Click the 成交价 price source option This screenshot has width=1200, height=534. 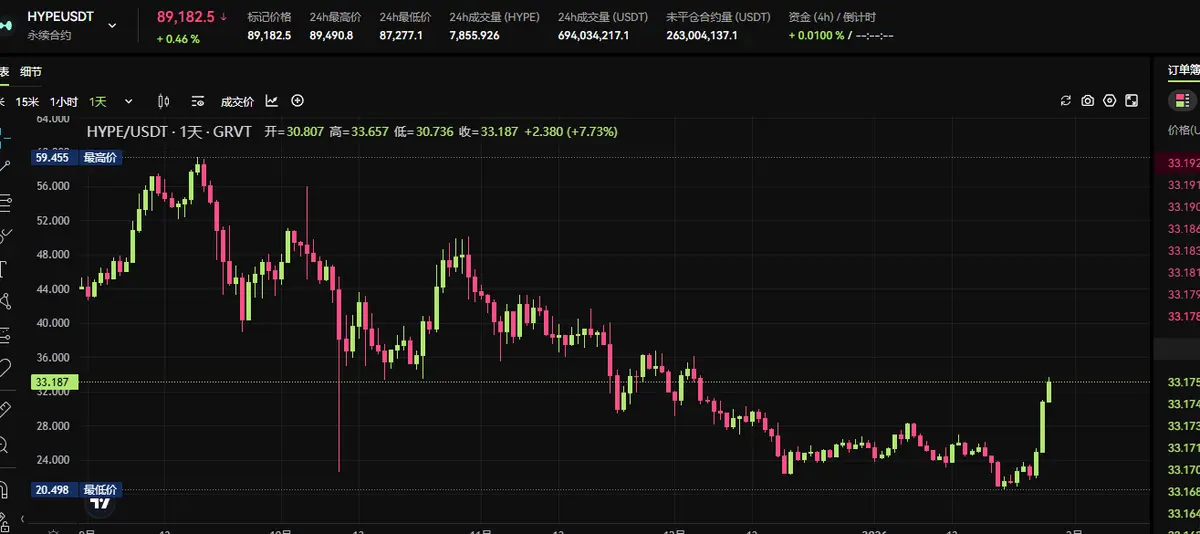pos(237,101)
